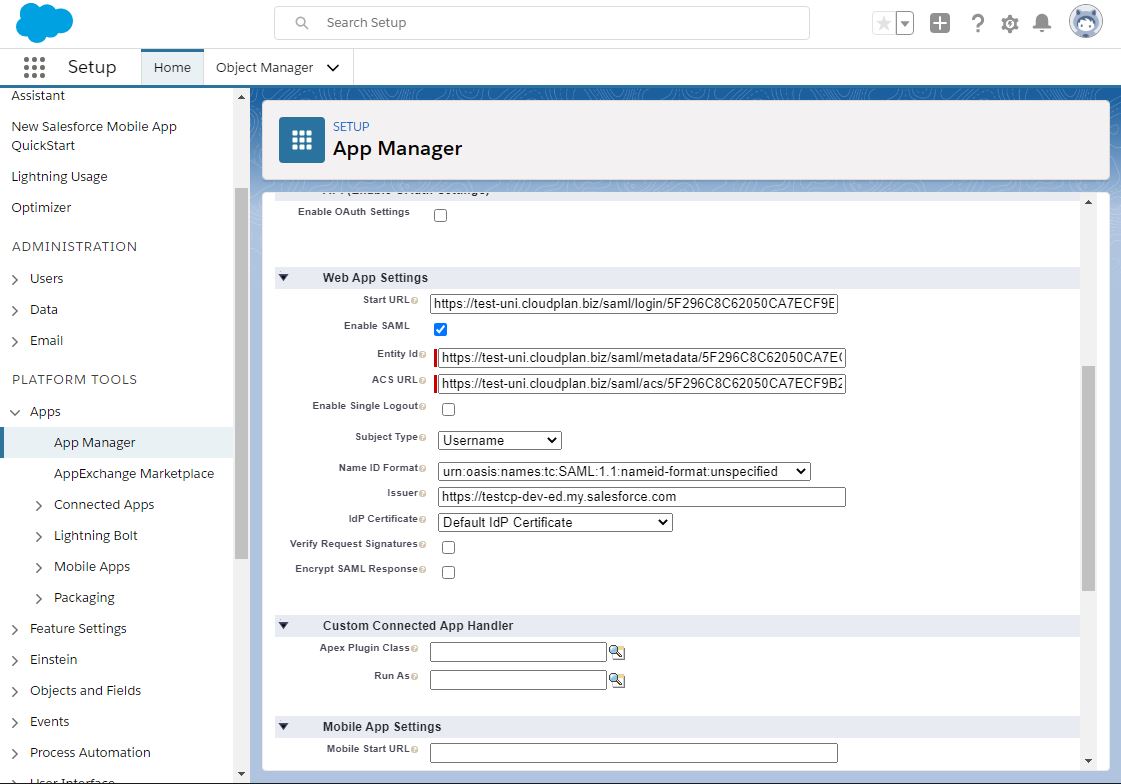Click your user avatar picture
The image size is (1121, 784).
[1085, 22]
